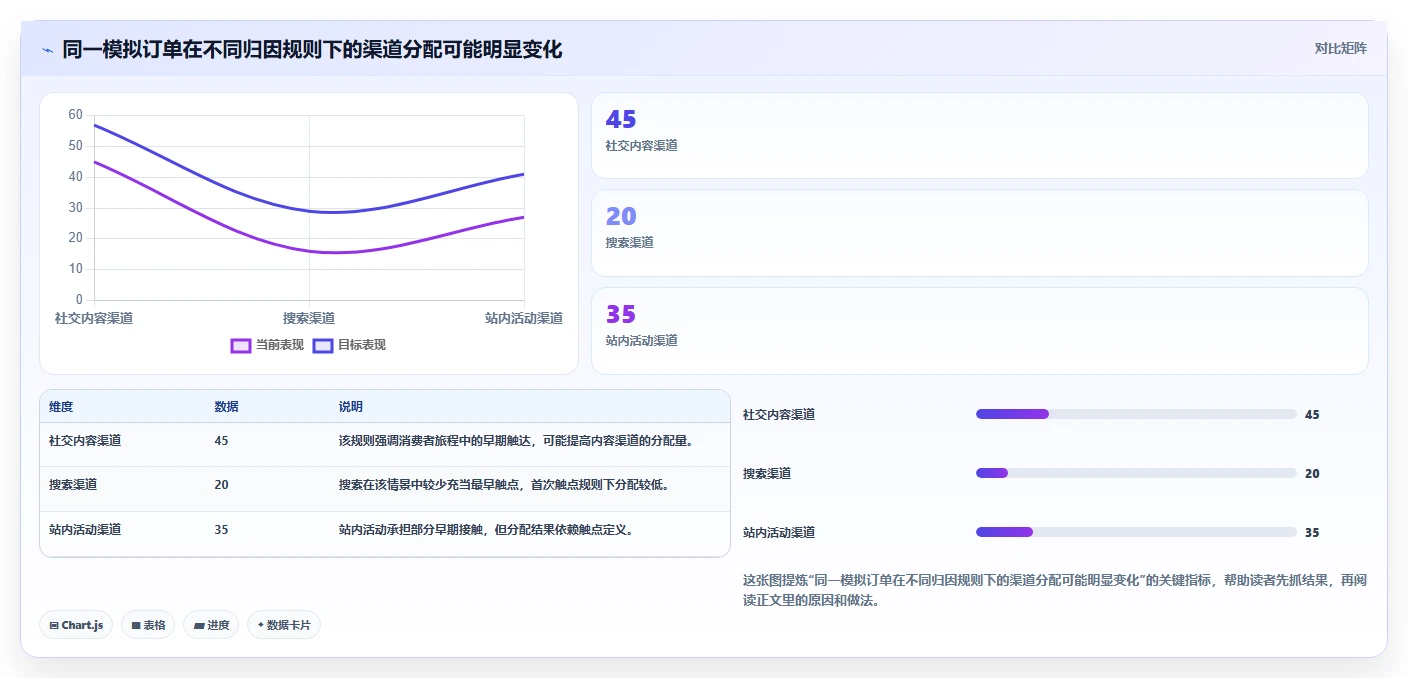Open the data card showing 45
This screenshot has width=1408, height=678.
coord(980,136)
